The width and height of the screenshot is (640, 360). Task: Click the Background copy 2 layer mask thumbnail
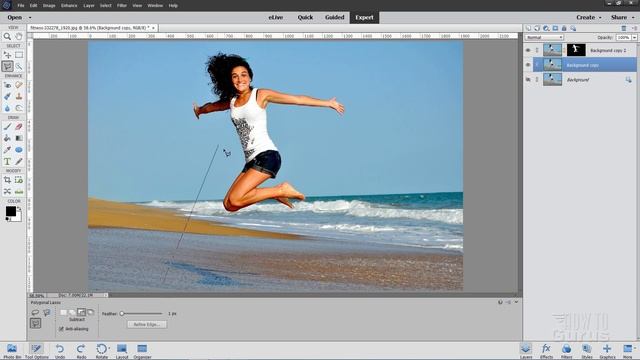[x=576, y=50]
